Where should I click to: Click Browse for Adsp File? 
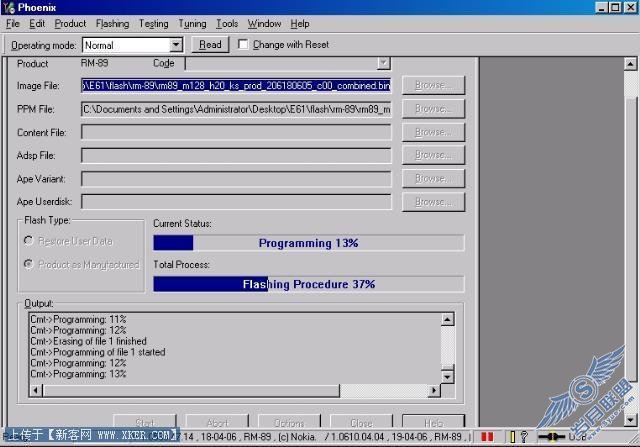pos(433,155)
